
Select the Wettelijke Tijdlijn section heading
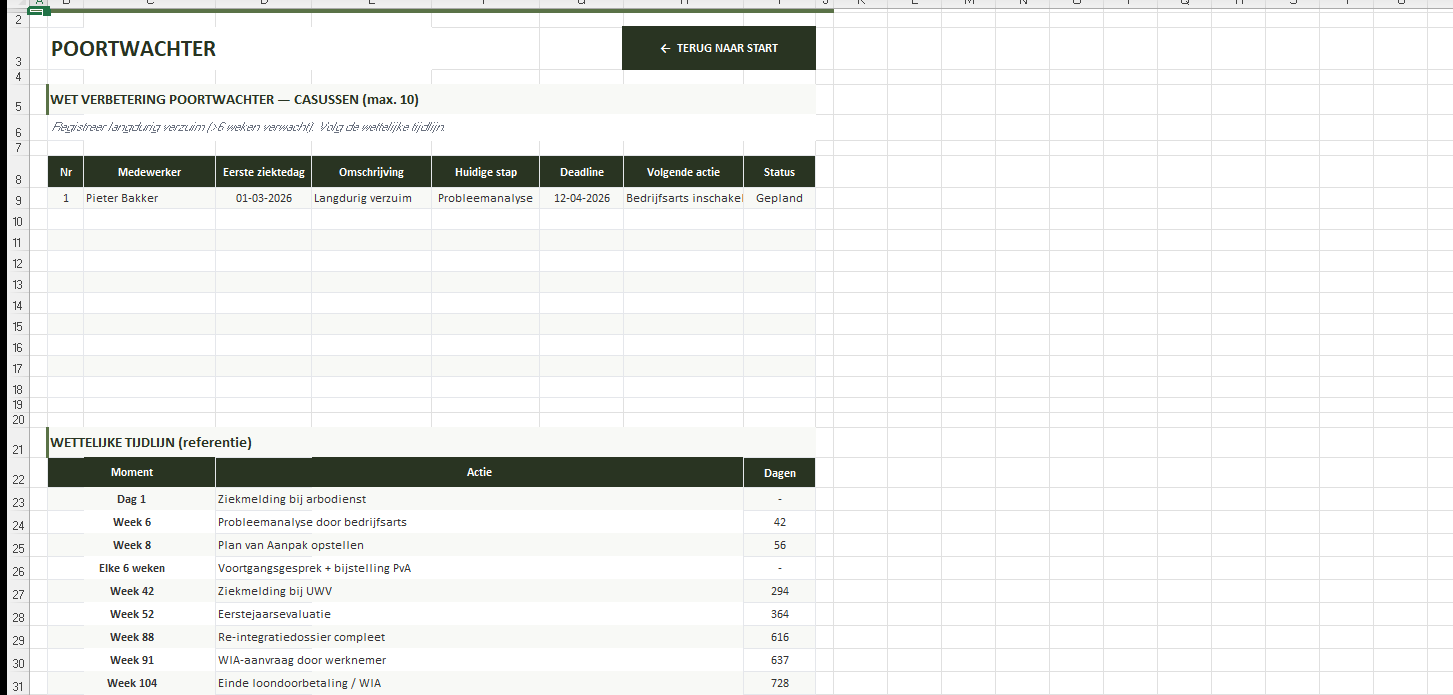151,442
